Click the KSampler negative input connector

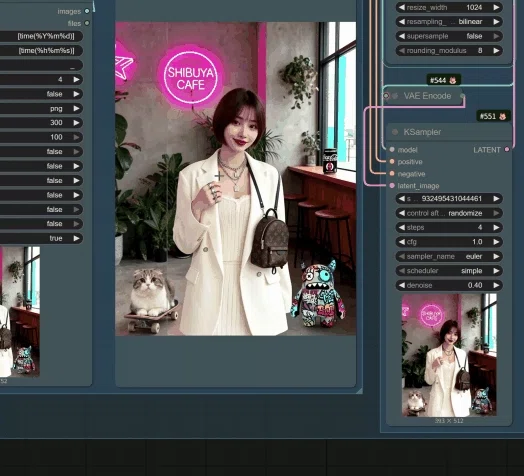(x=392, y=173)
